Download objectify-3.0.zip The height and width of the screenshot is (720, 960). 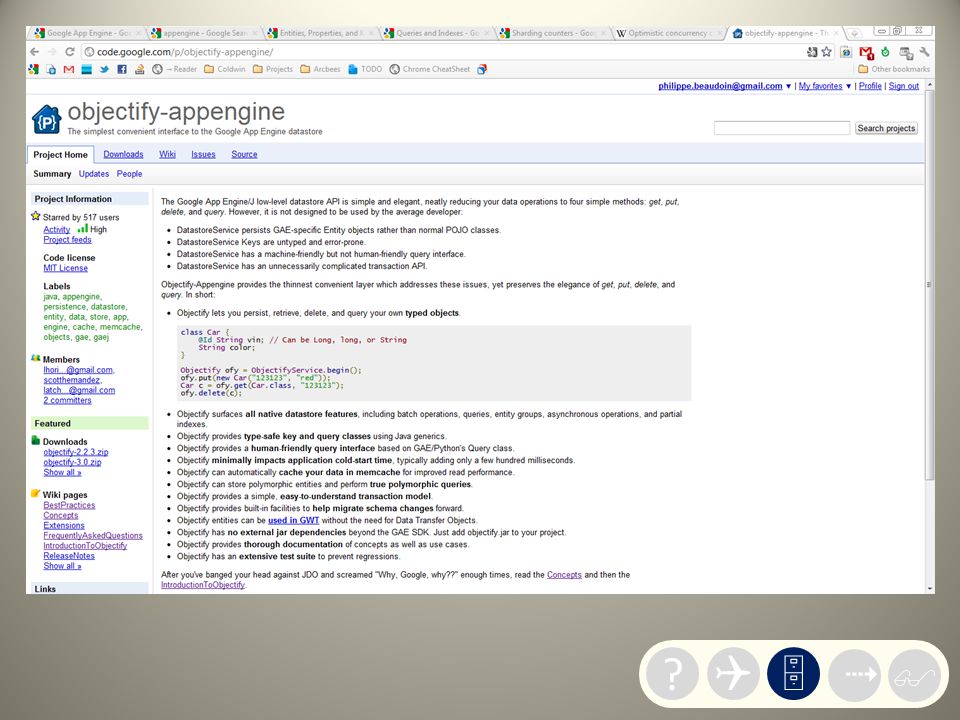point(72,462)
